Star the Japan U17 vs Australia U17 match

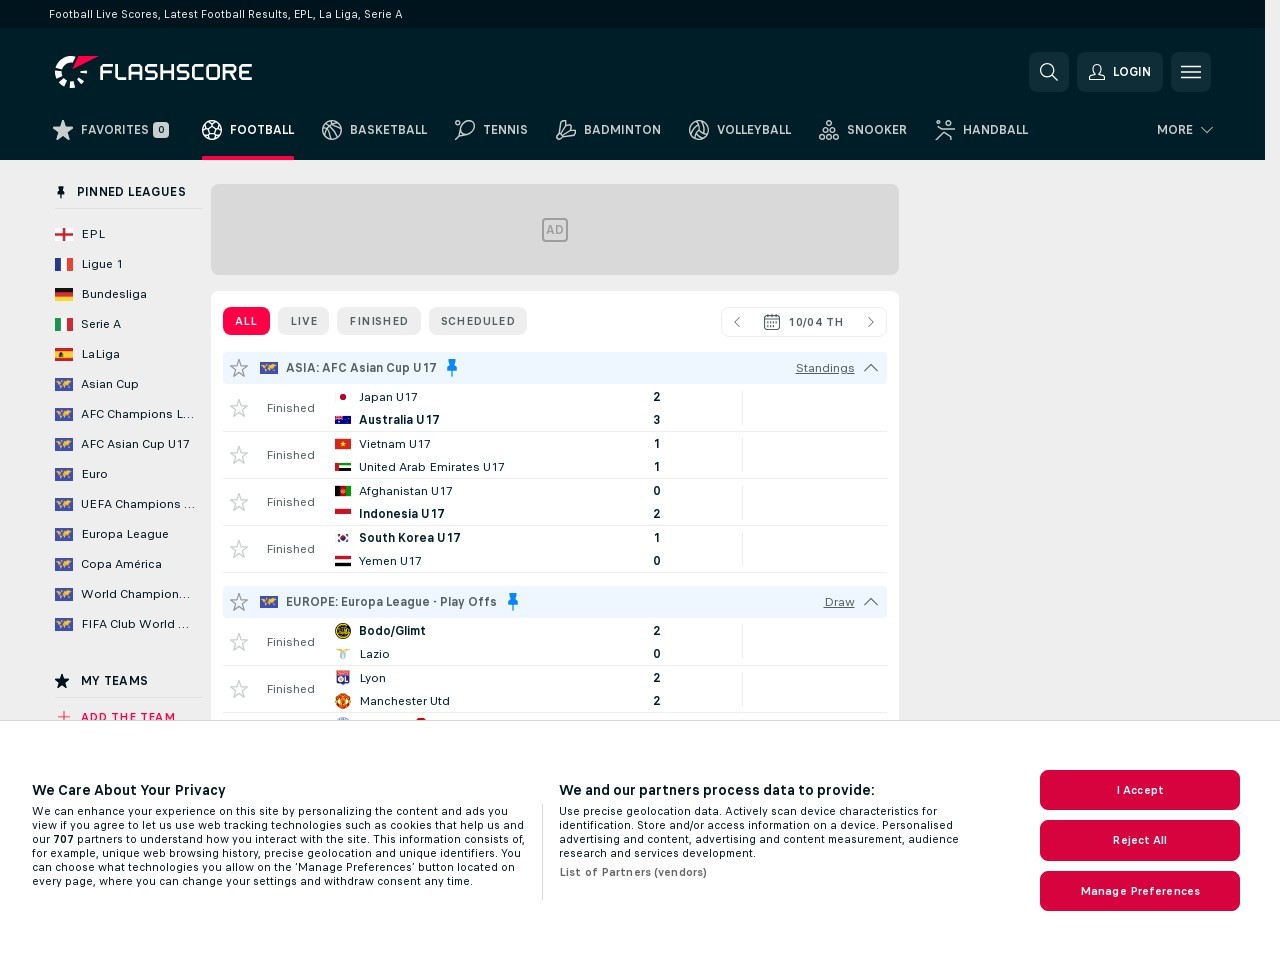239,408
